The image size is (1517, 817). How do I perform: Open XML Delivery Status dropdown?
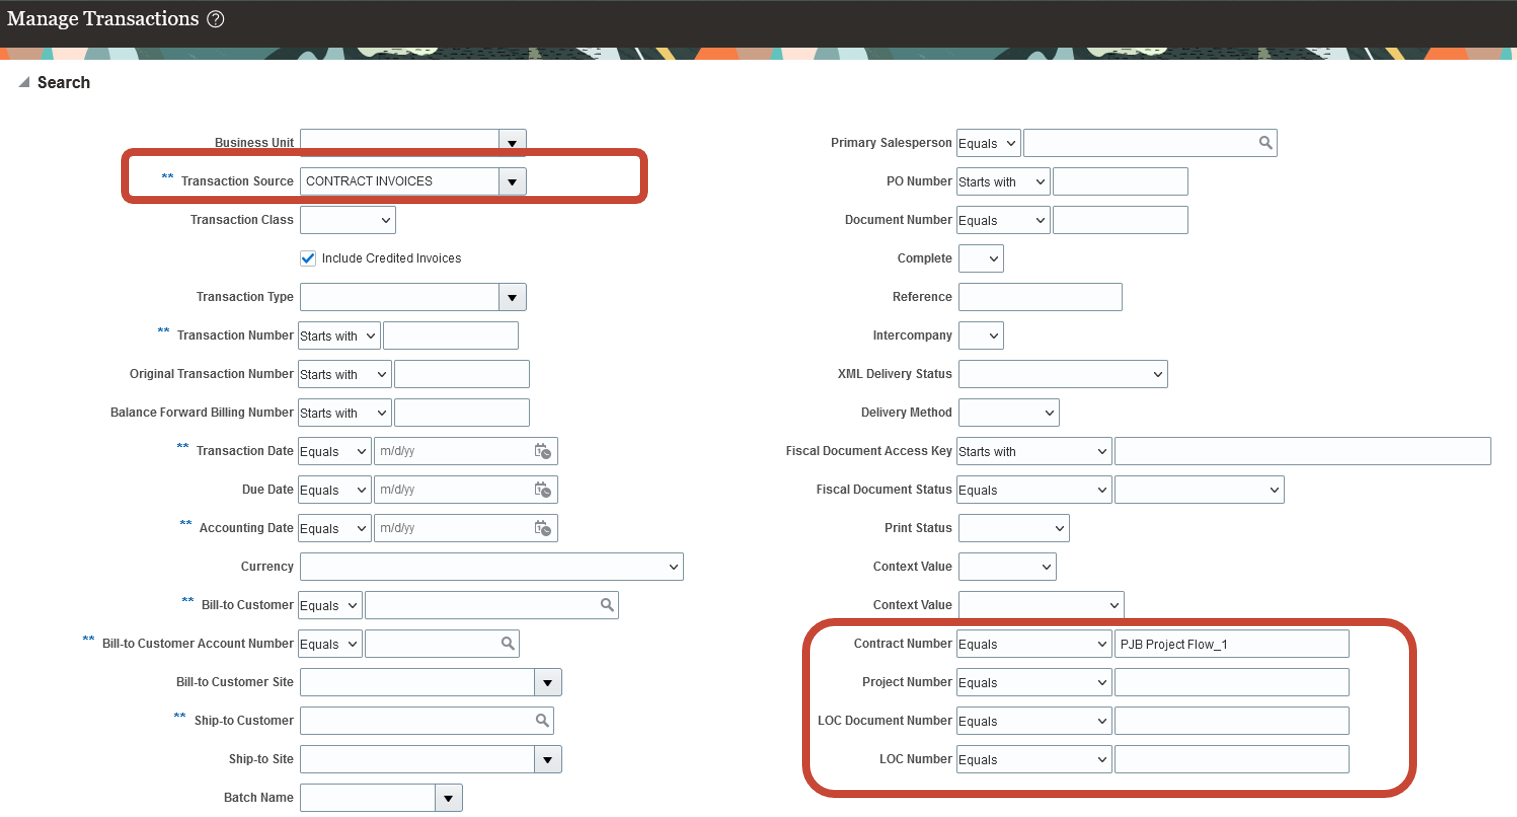coord(1063,374)
